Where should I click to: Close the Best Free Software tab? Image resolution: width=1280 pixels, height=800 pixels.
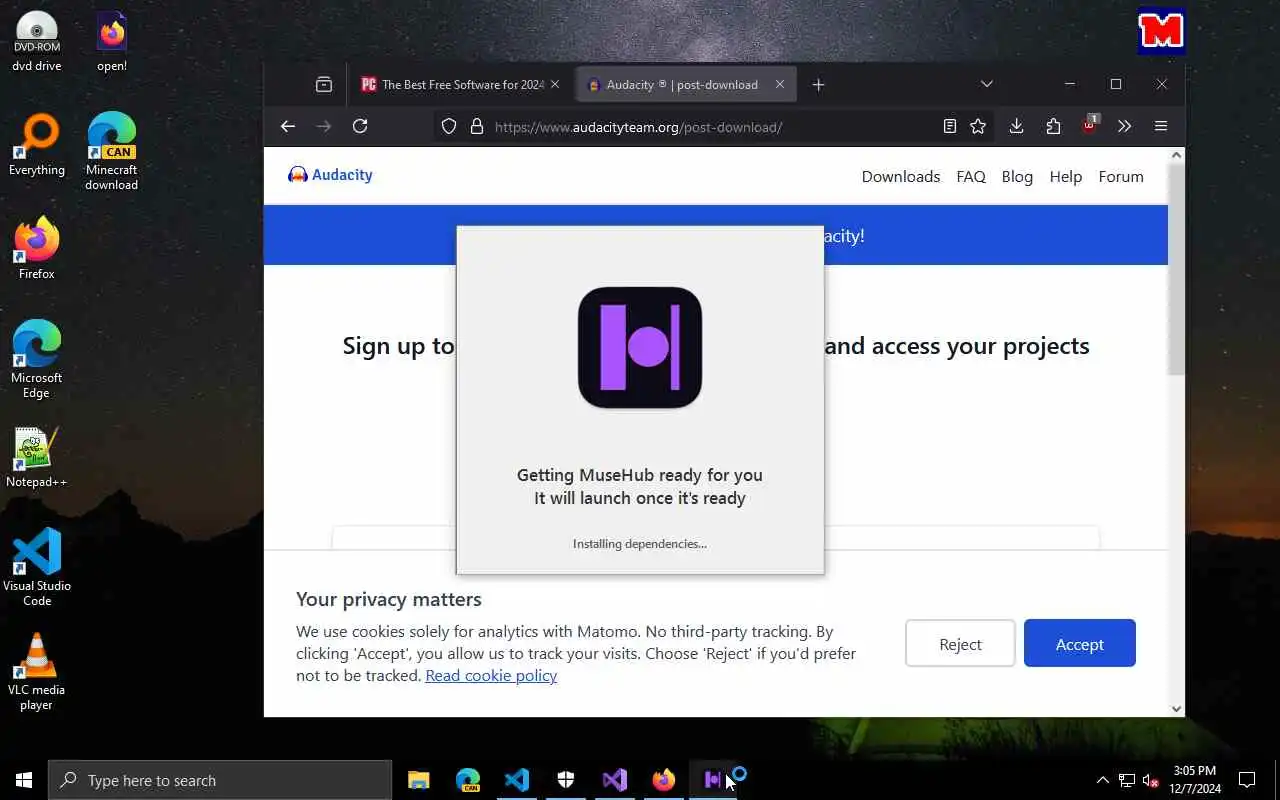coord(555,85)
